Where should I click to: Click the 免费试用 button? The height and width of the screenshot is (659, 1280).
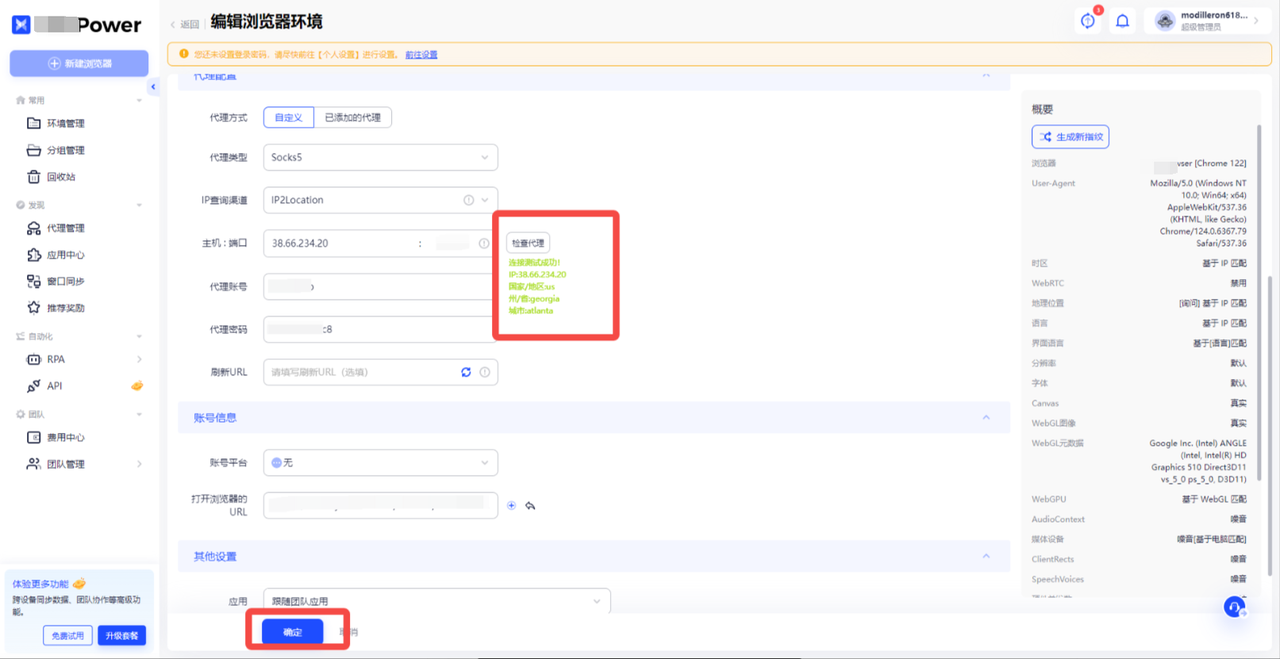point(68,636)
